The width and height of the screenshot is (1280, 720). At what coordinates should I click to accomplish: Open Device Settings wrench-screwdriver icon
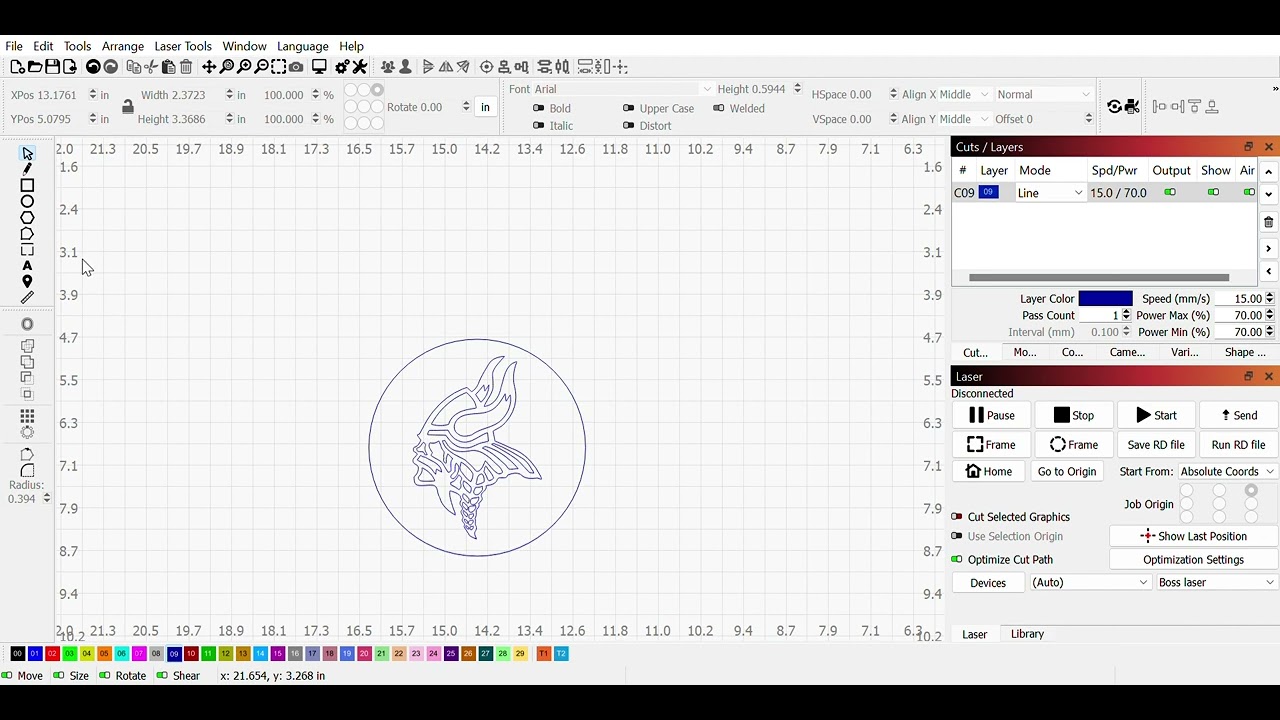click(360, 67)
